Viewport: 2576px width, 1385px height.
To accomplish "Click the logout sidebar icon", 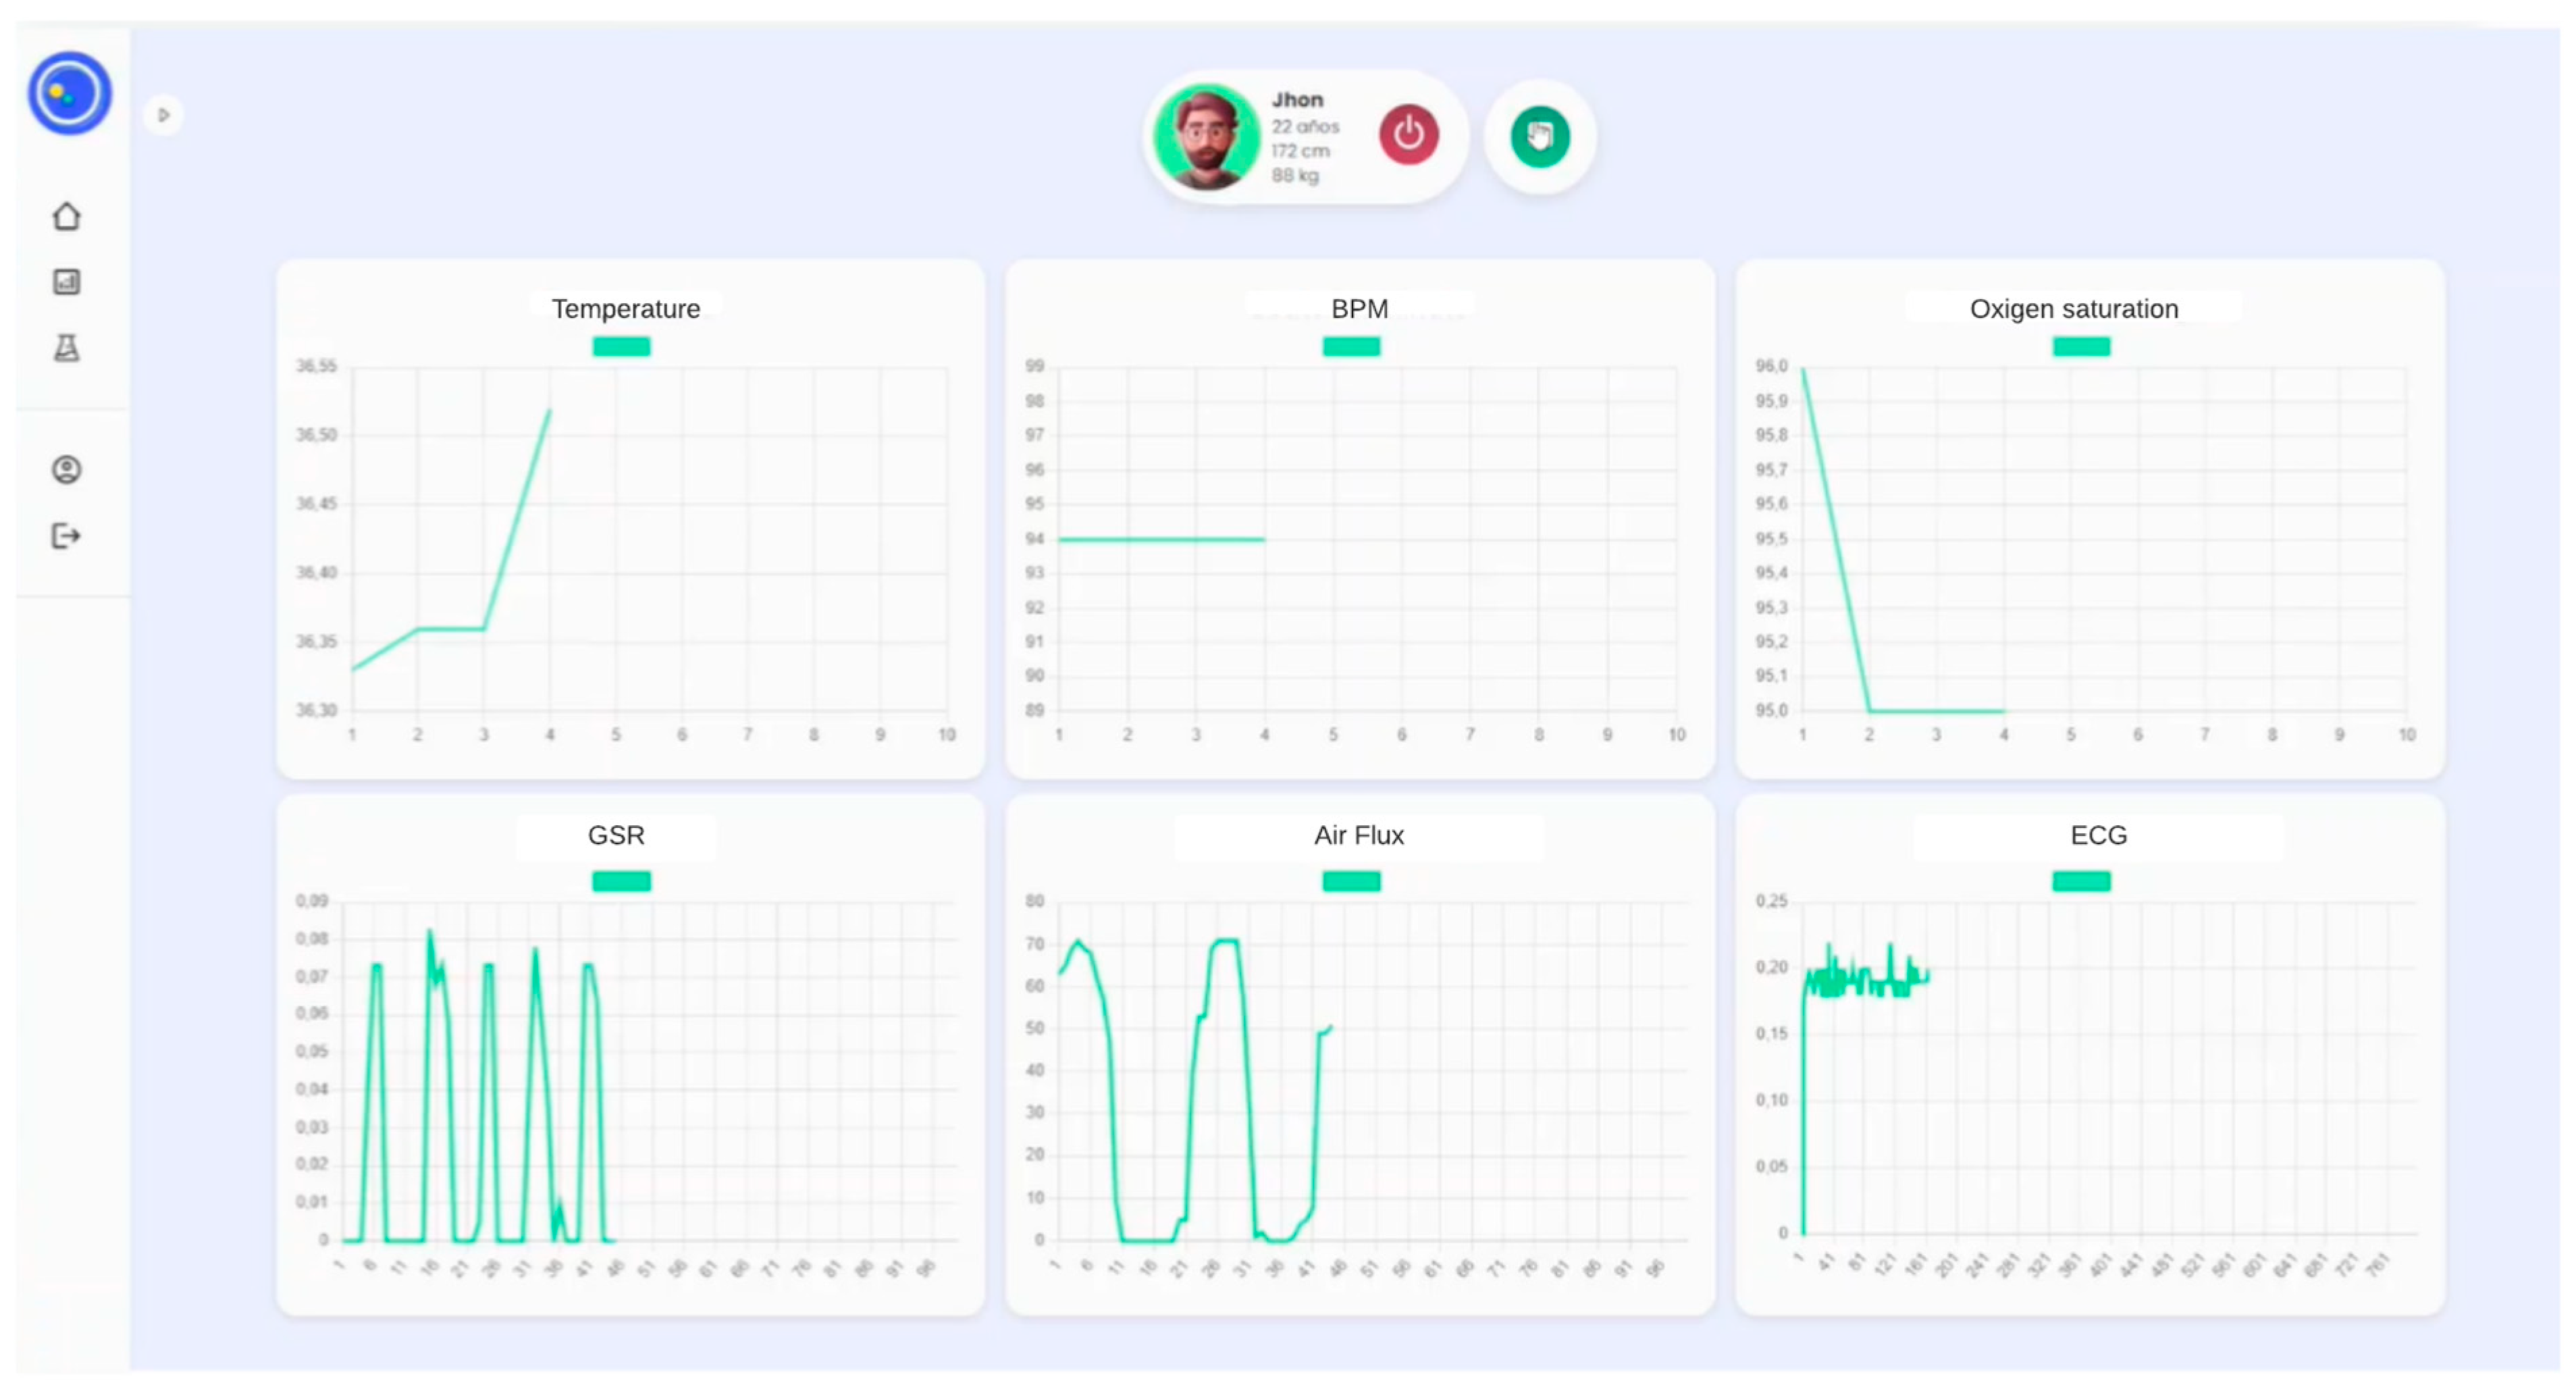I will [x=67, y=536].
